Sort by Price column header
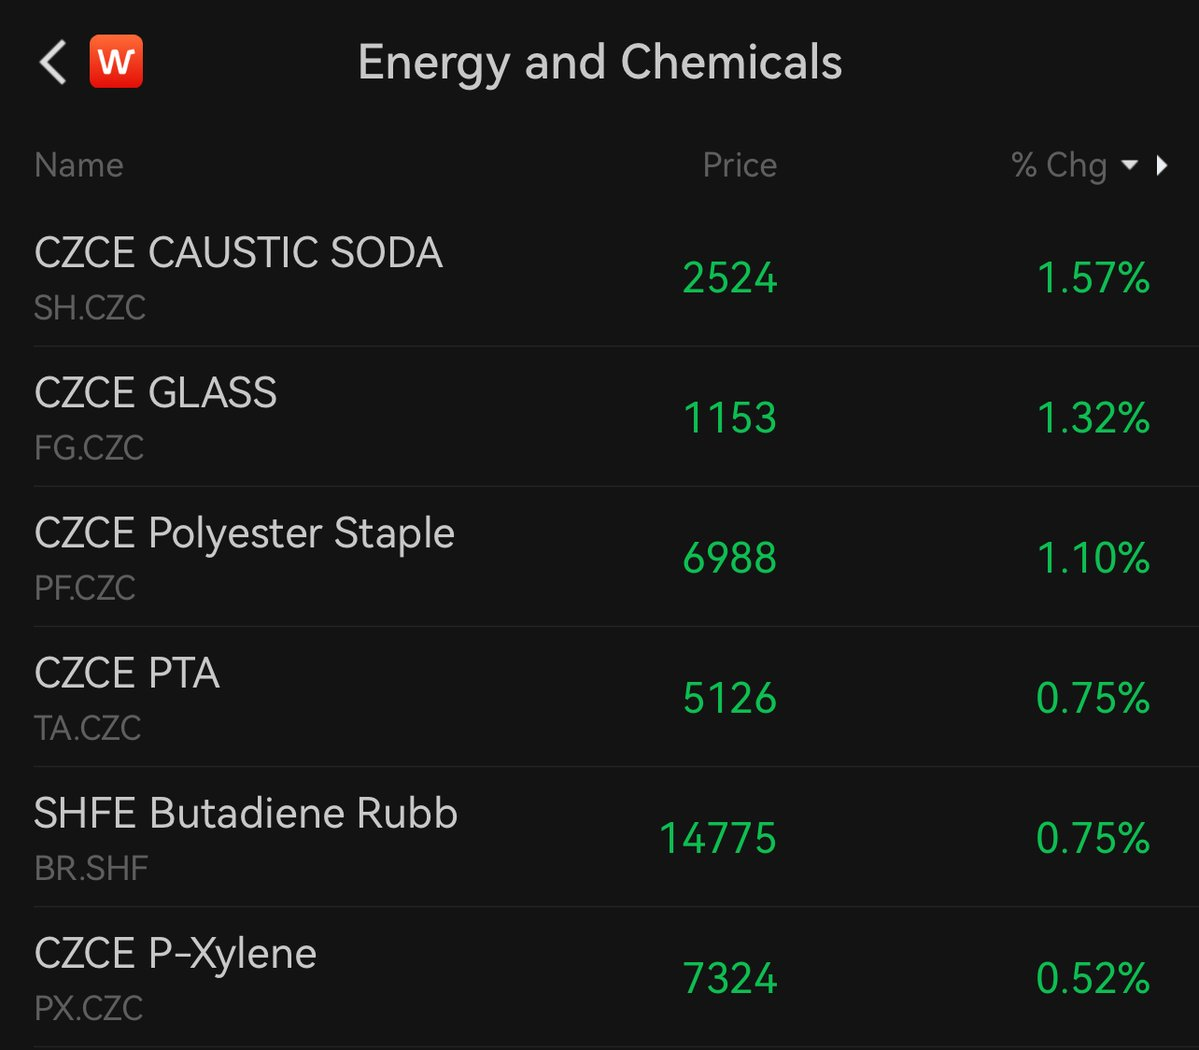Screen dimensions: 1199x1050 tap(739, 165)
